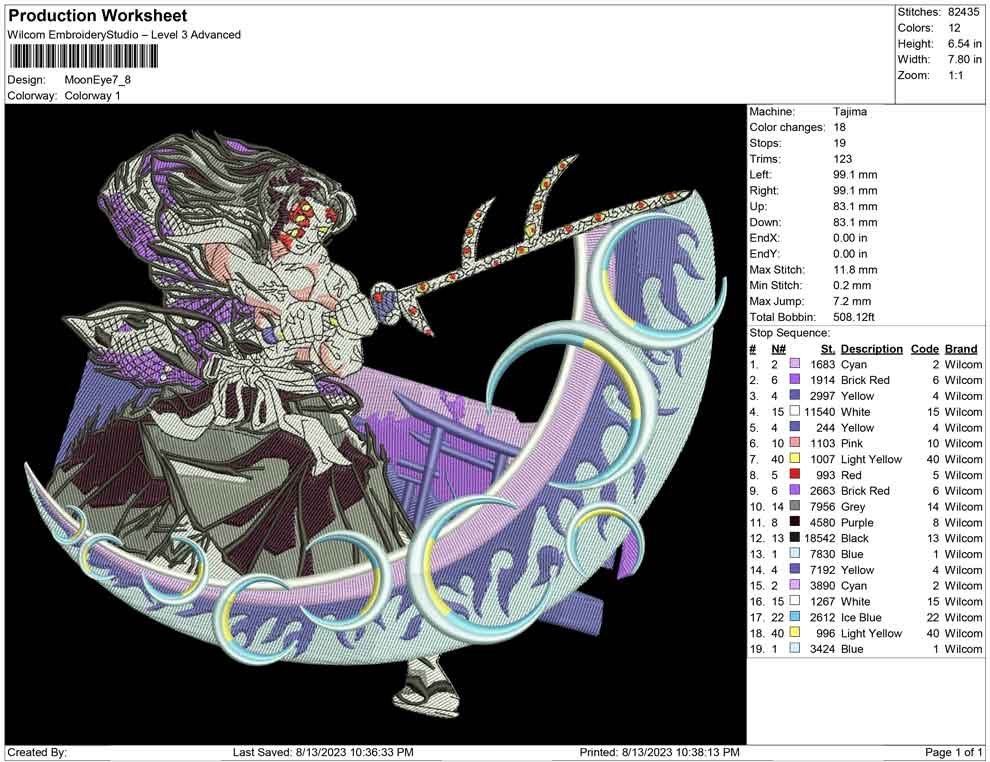Click the light yellow swatch in stop row 18

(795, 633)
